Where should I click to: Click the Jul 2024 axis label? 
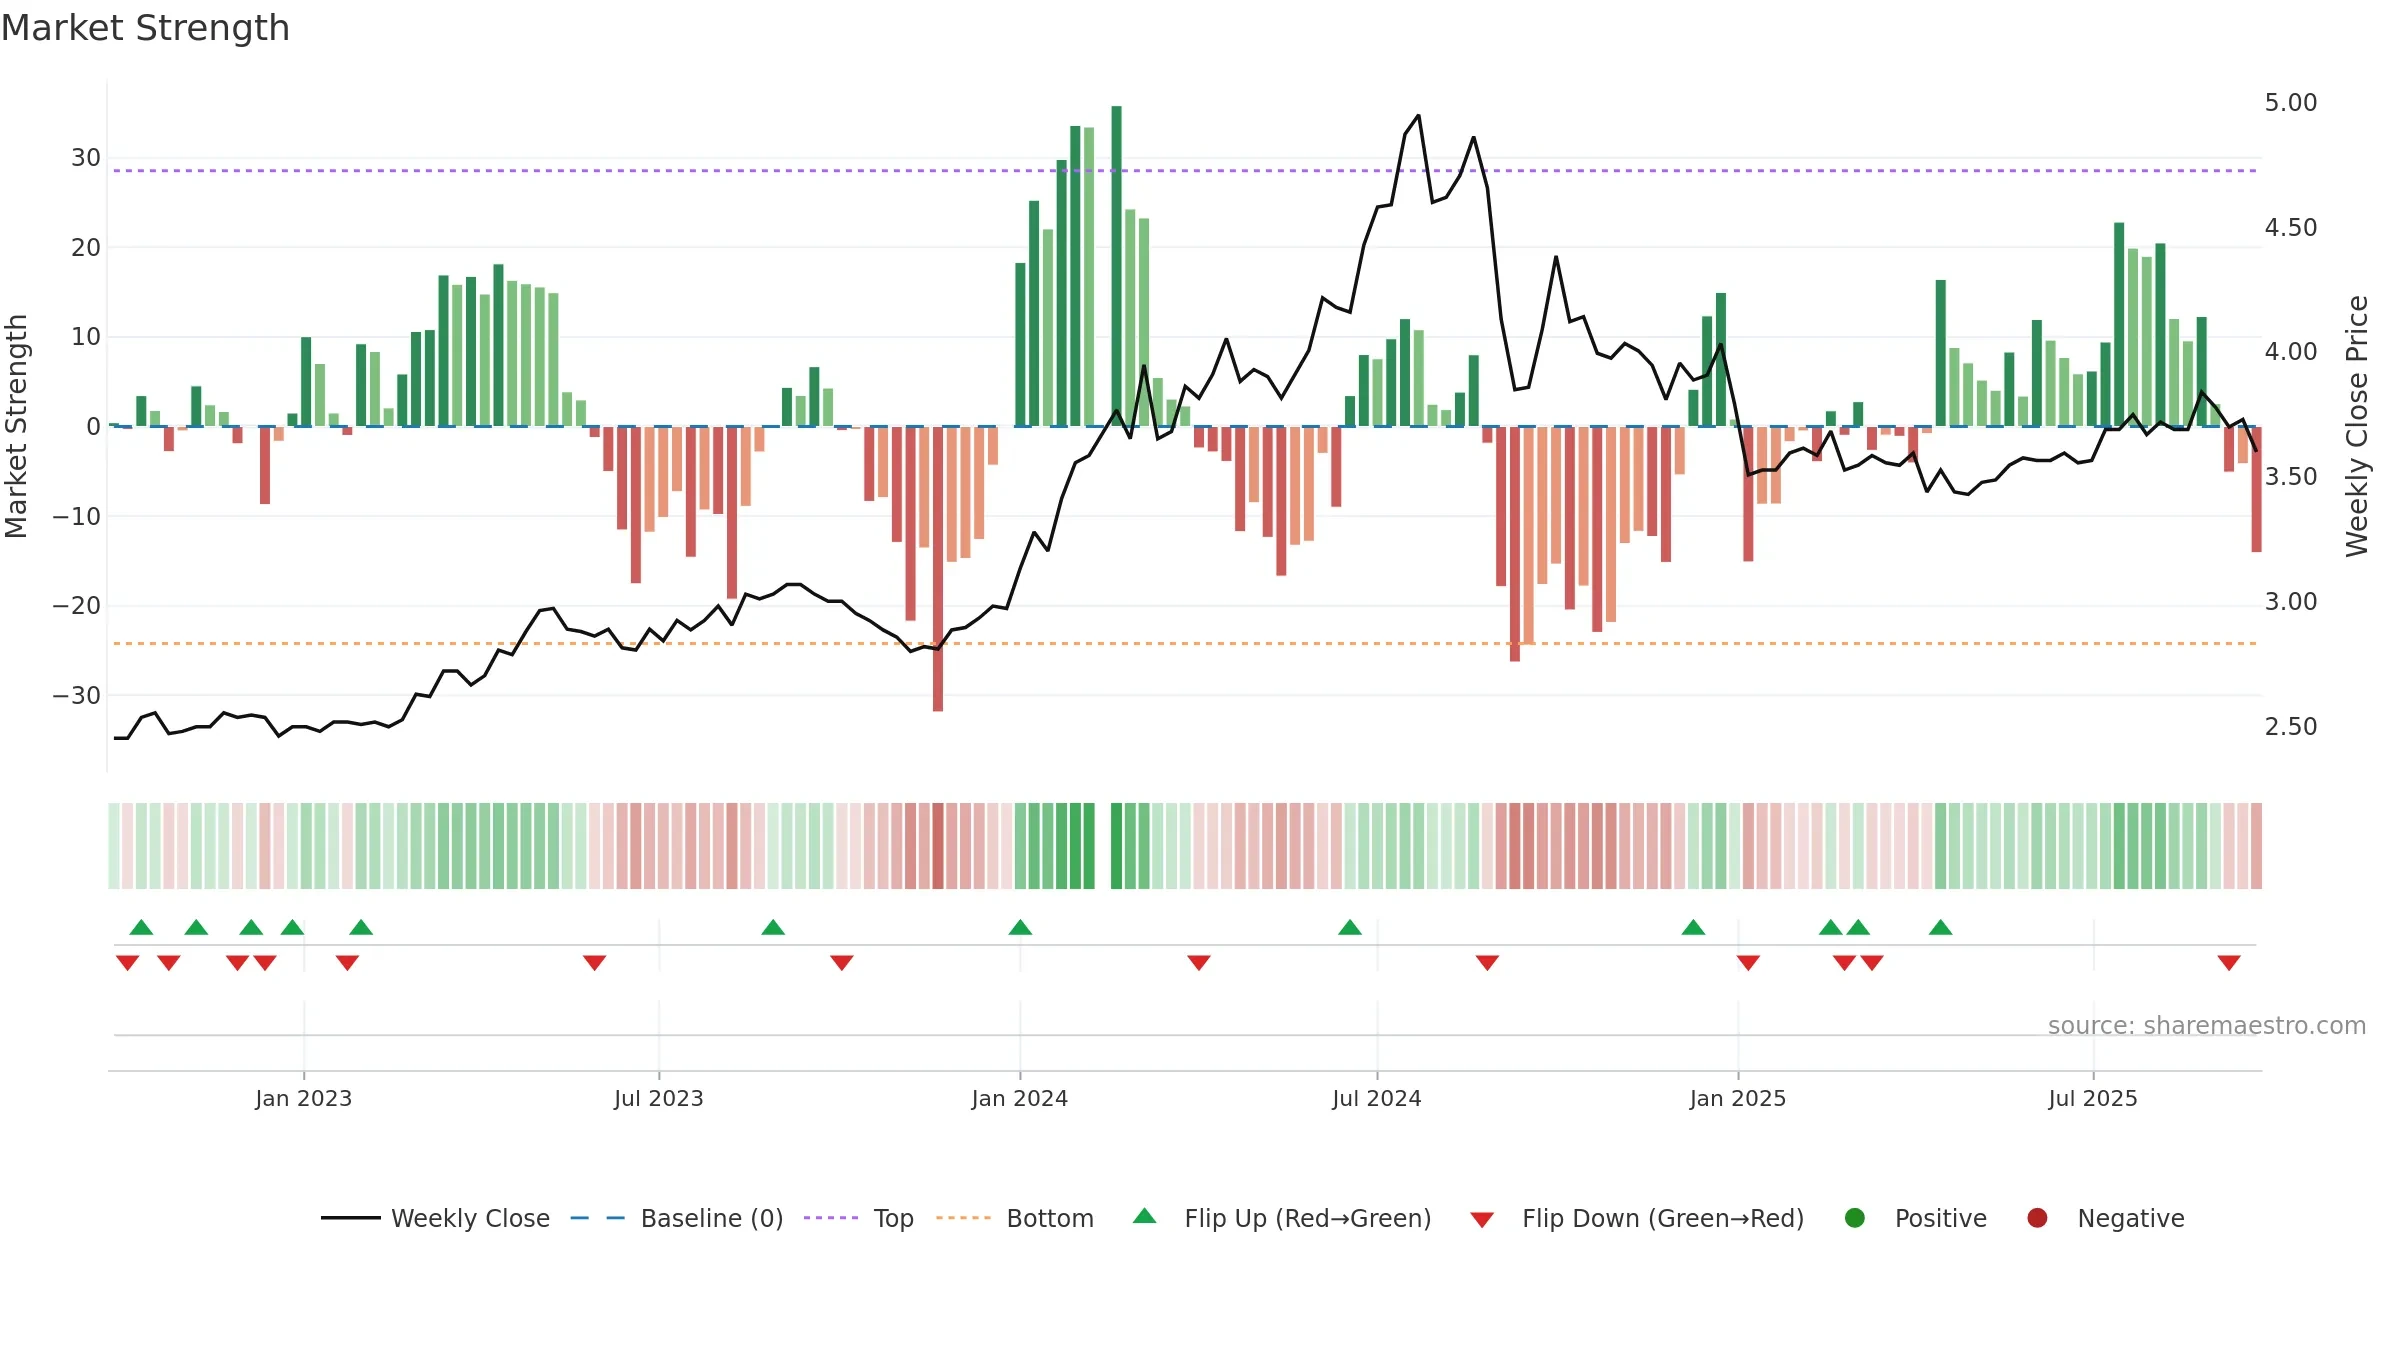1377,1099
